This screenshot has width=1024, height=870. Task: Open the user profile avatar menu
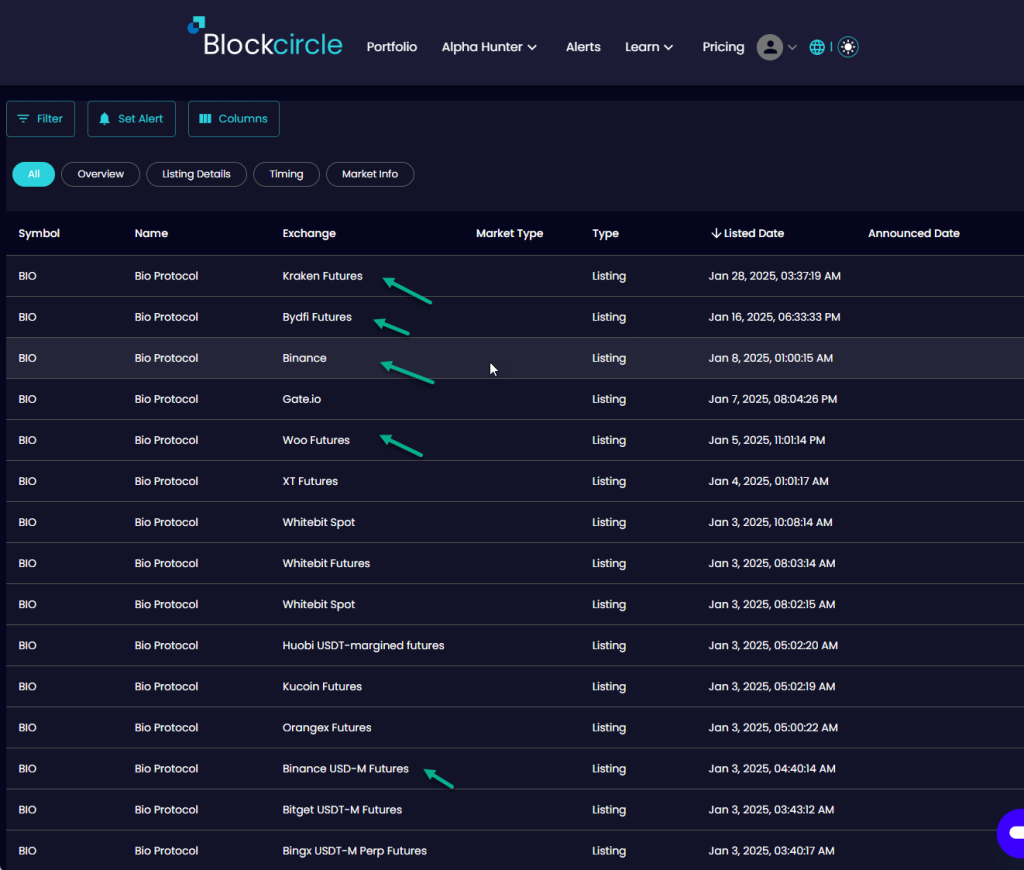[769, 47]
